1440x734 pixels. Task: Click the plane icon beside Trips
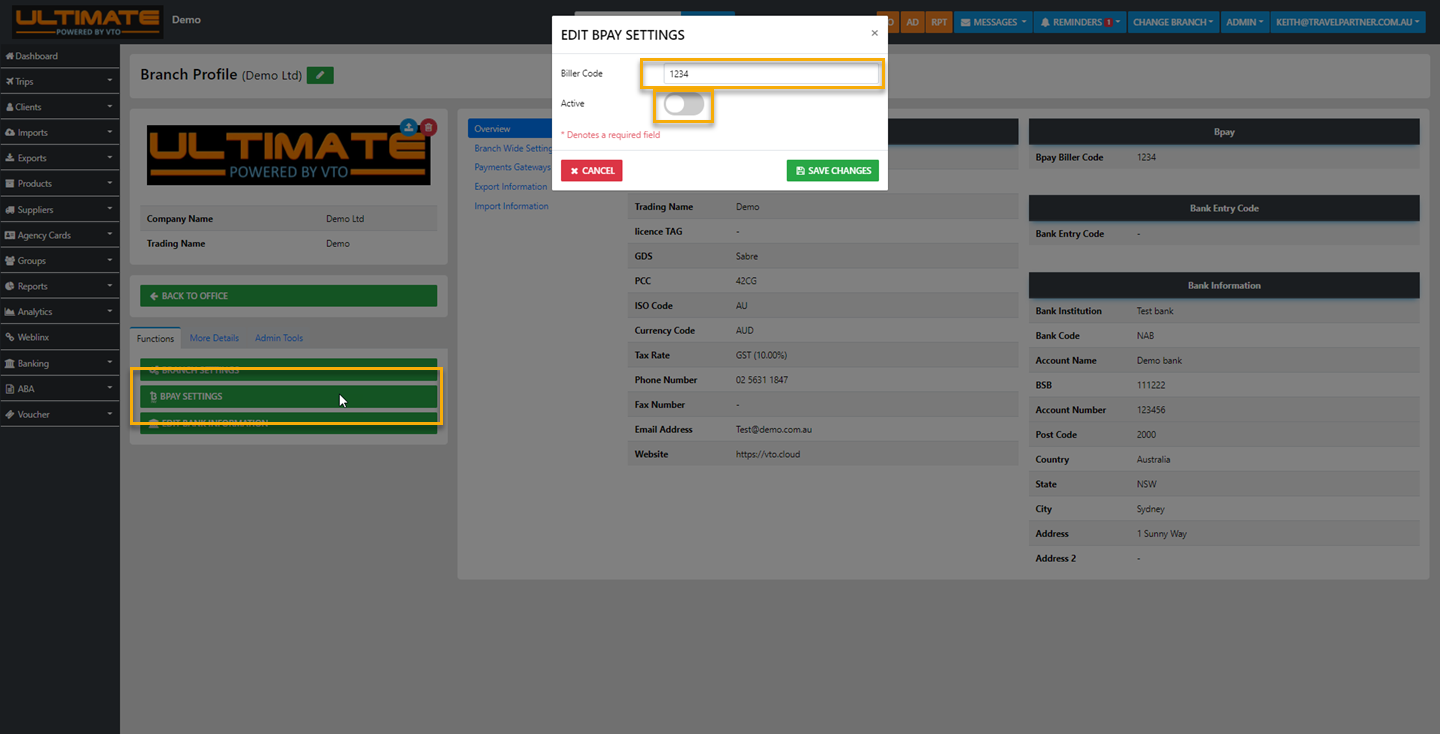point(10,82)
